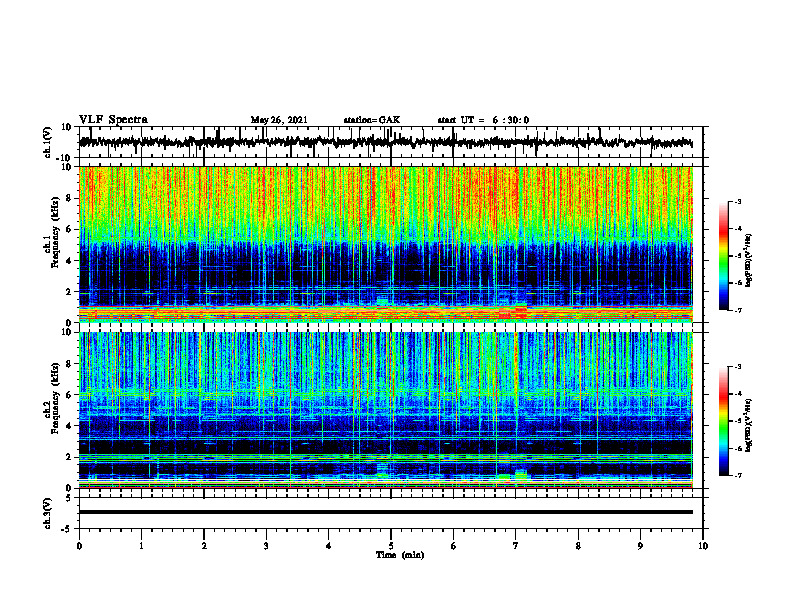Click the "start UT = 6:30:0" header text
This screenshot has height=612, width=792.
(x=483, y=120)
